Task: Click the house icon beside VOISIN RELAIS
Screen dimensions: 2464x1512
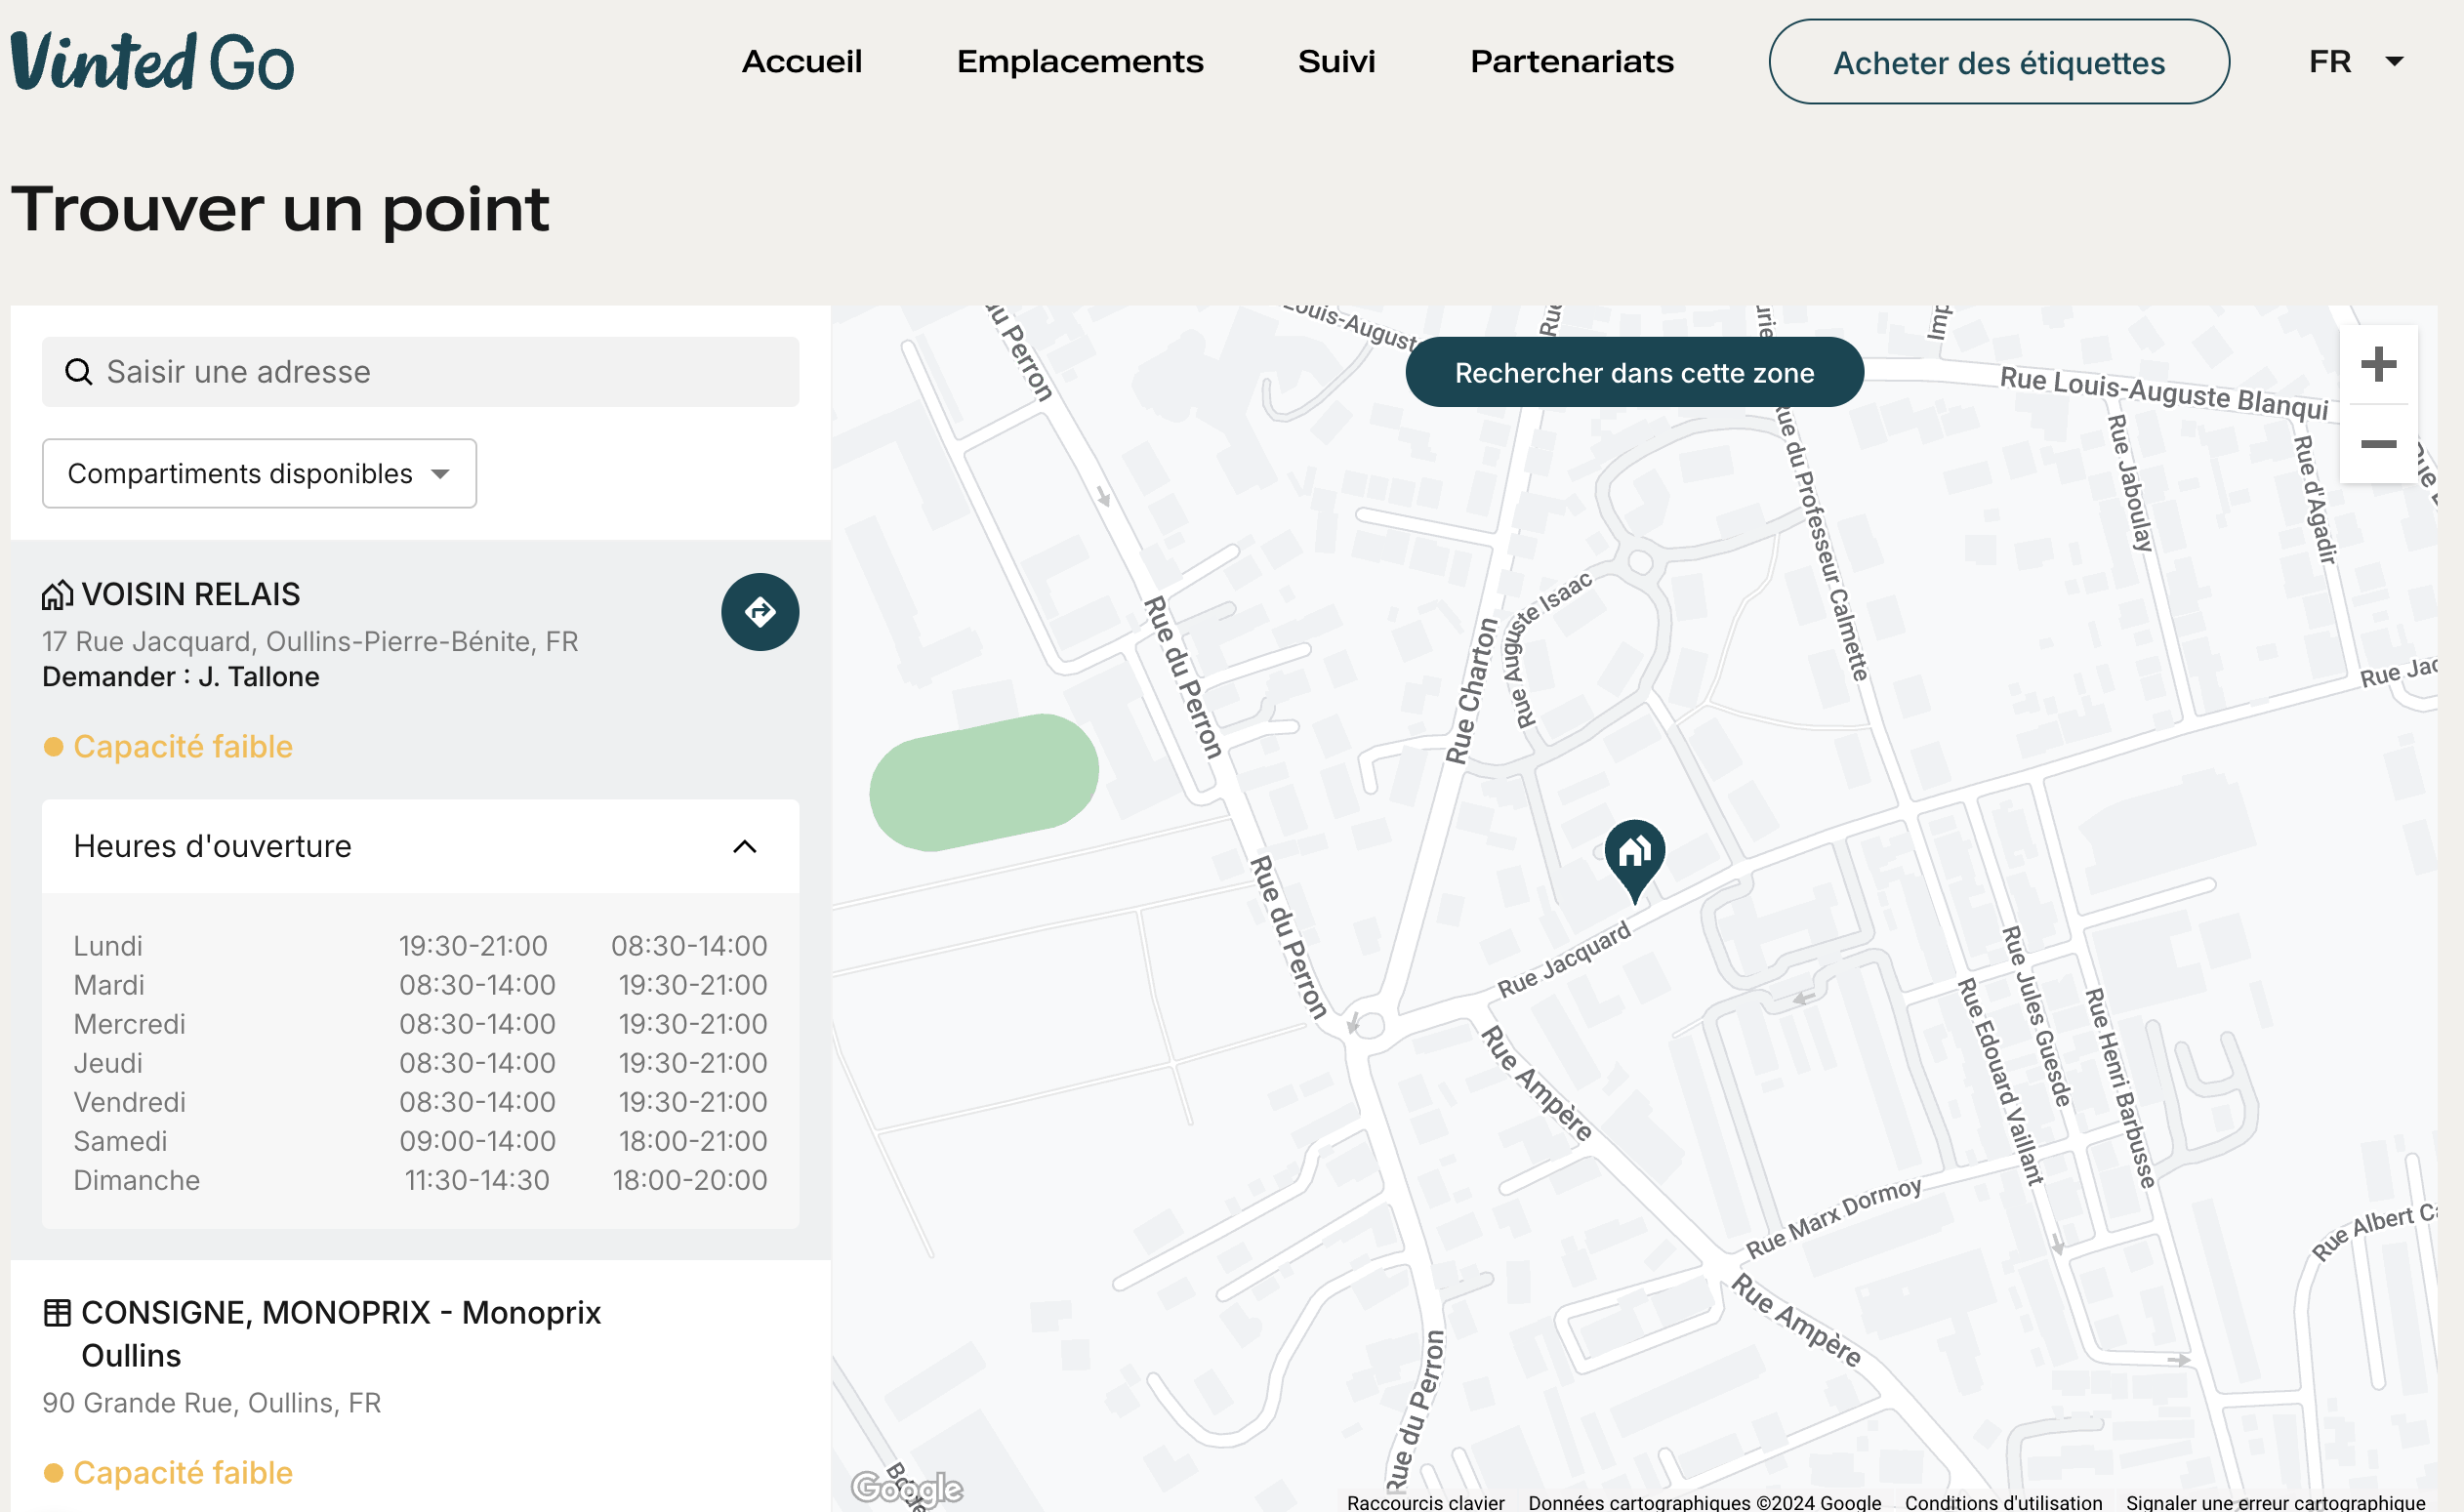Action: click(x=56, y=594)
